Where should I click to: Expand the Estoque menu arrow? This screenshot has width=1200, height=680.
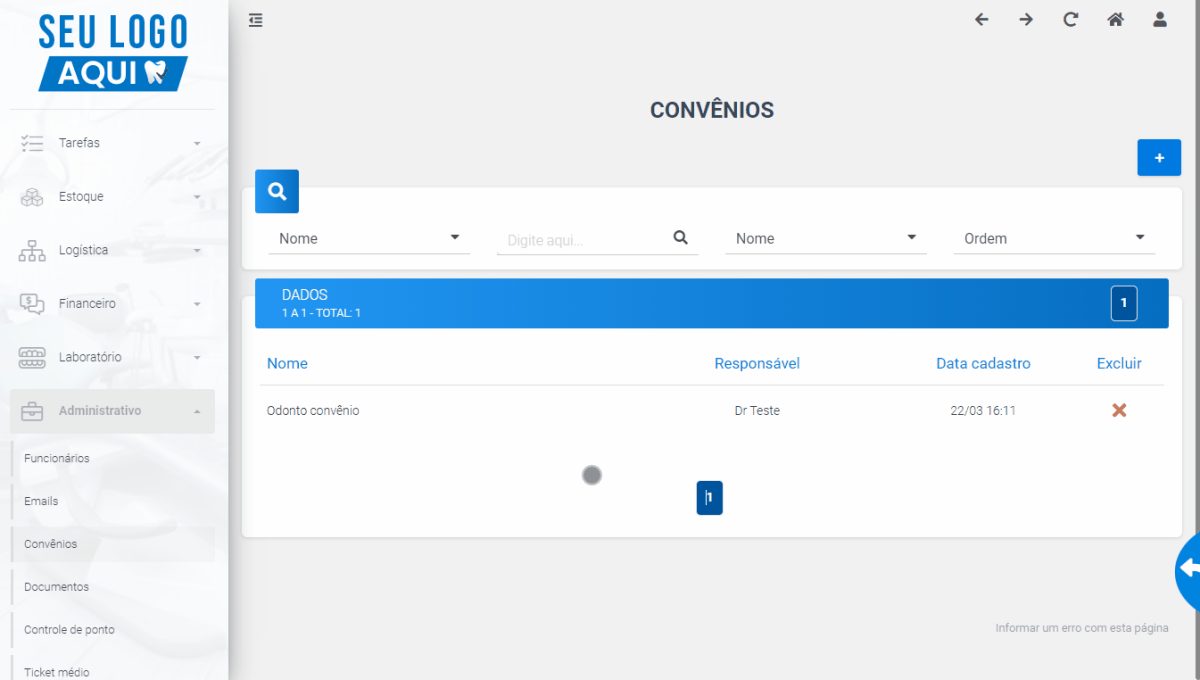(197, 197)
